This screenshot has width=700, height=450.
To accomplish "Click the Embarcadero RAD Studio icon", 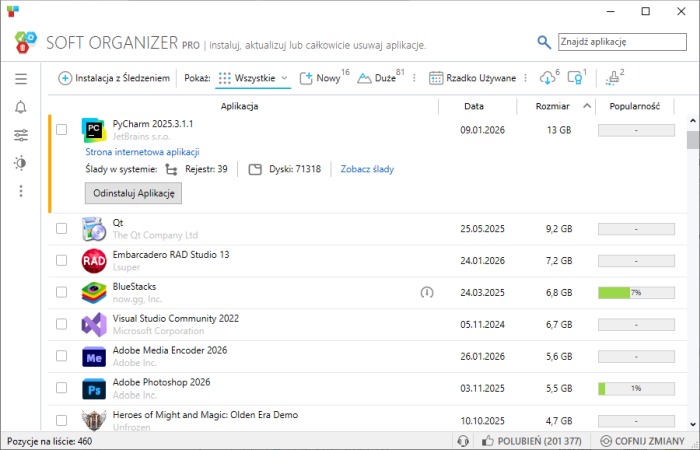I will click(x=94, y=261).
